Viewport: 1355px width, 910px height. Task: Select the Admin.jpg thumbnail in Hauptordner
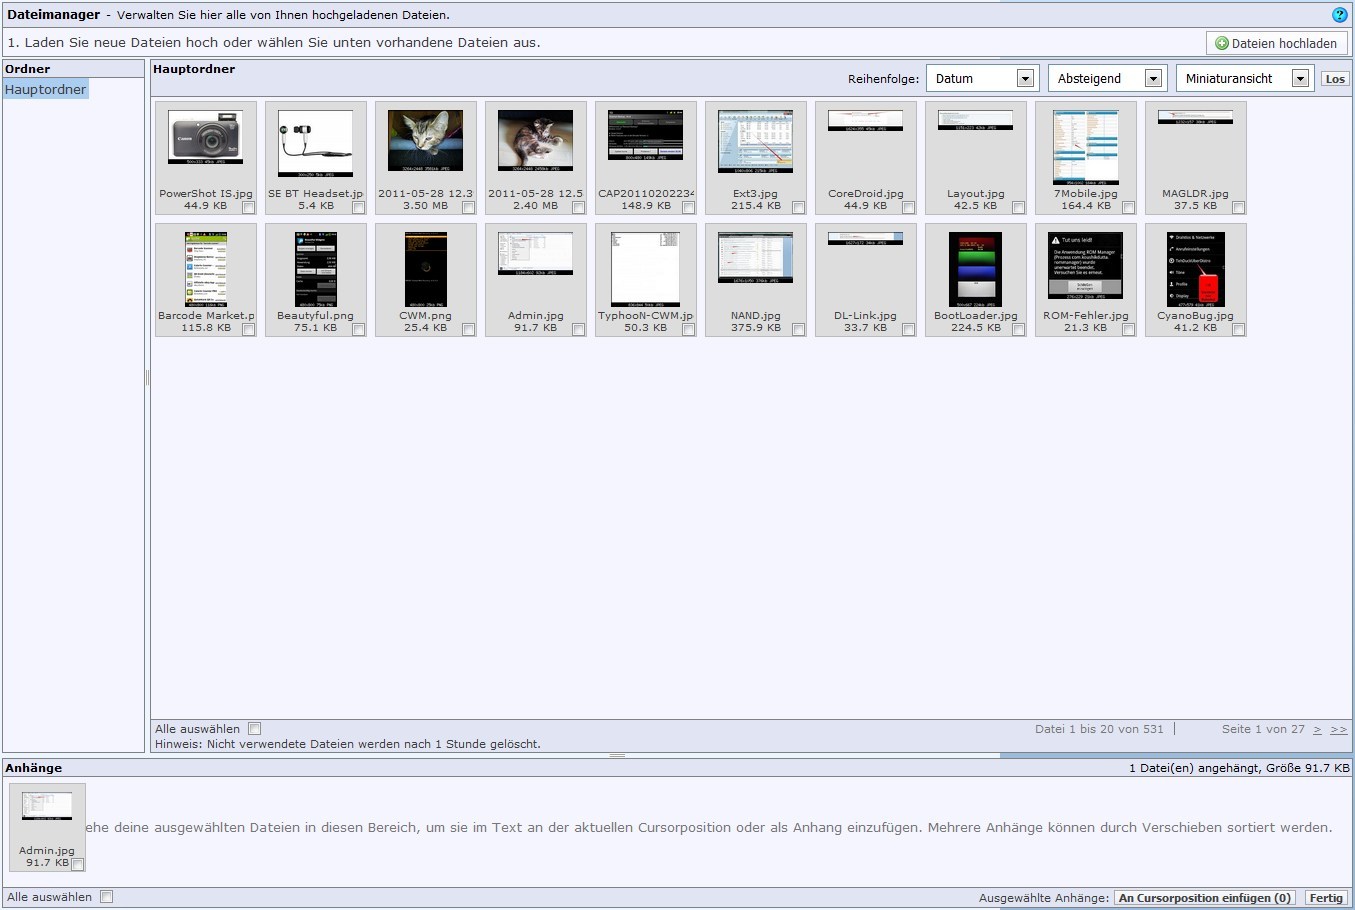536,254
